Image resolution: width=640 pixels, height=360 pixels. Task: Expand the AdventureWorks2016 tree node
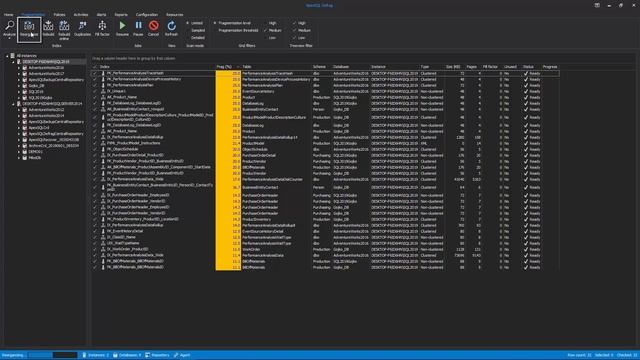tap(19, 68)
